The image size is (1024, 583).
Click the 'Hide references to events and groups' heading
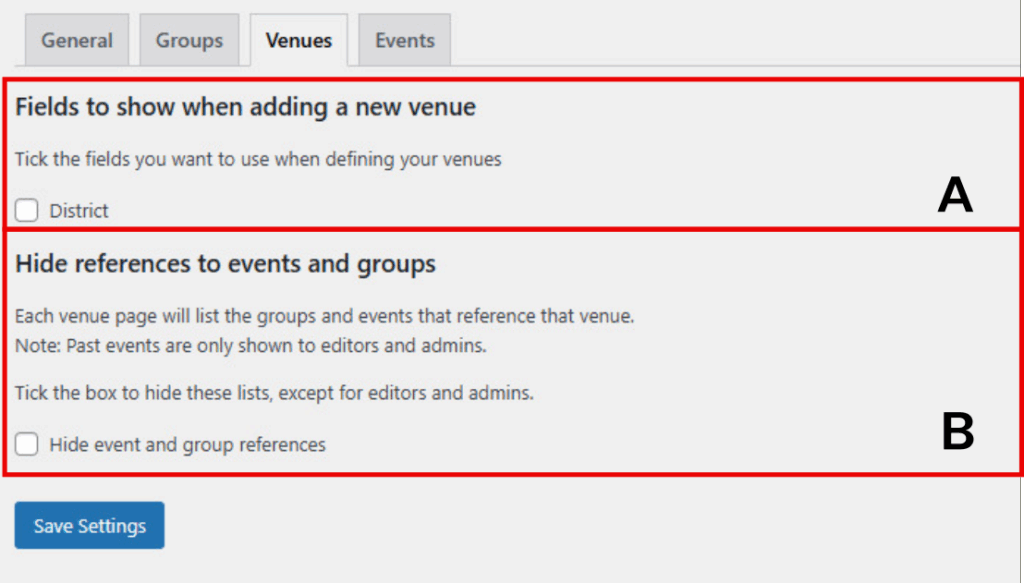point(225,264)
